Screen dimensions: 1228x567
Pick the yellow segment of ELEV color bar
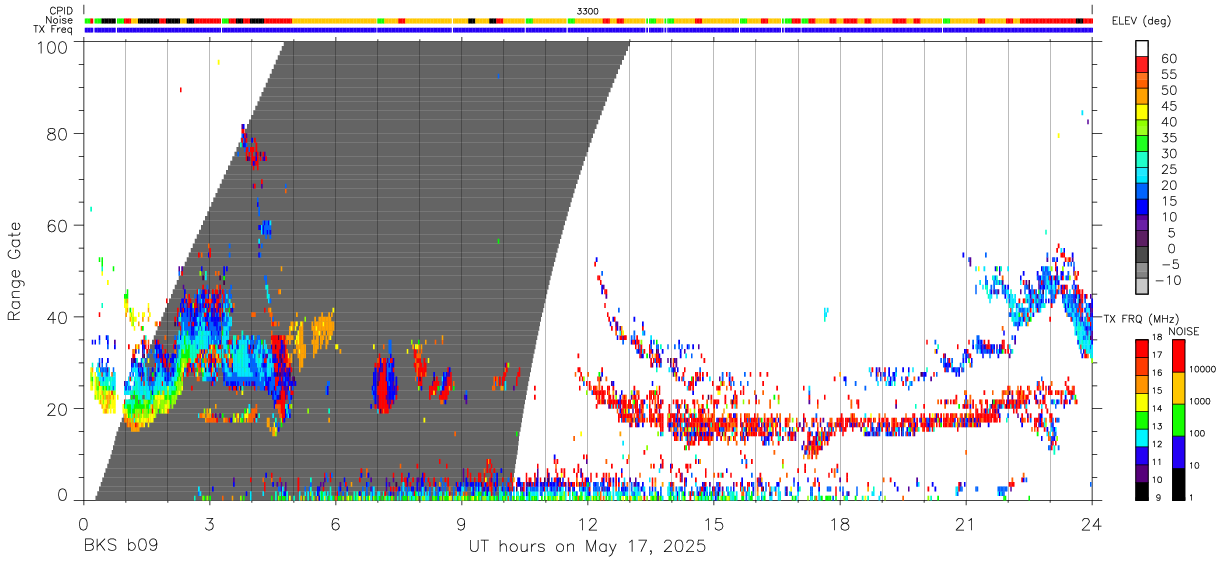tap(1142, 114)
